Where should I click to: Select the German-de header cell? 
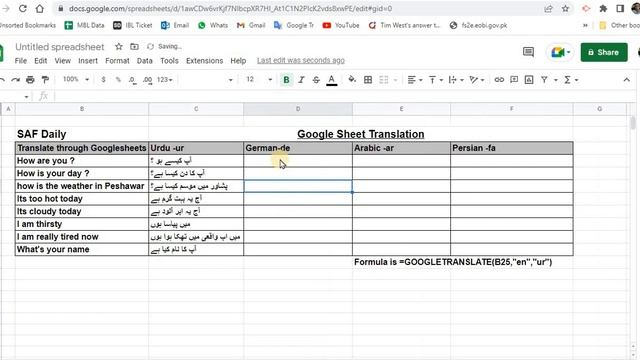[x=298, y=148]
